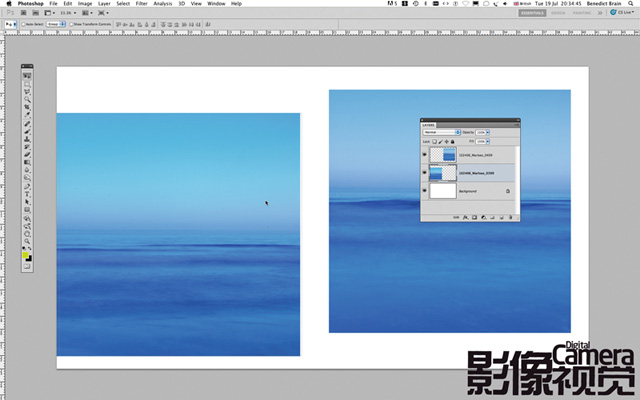This screenshot has height=400, width=640.
Task: Toggle Quick Mask mode at the bottom of Tools
Action: pos(27,266)
